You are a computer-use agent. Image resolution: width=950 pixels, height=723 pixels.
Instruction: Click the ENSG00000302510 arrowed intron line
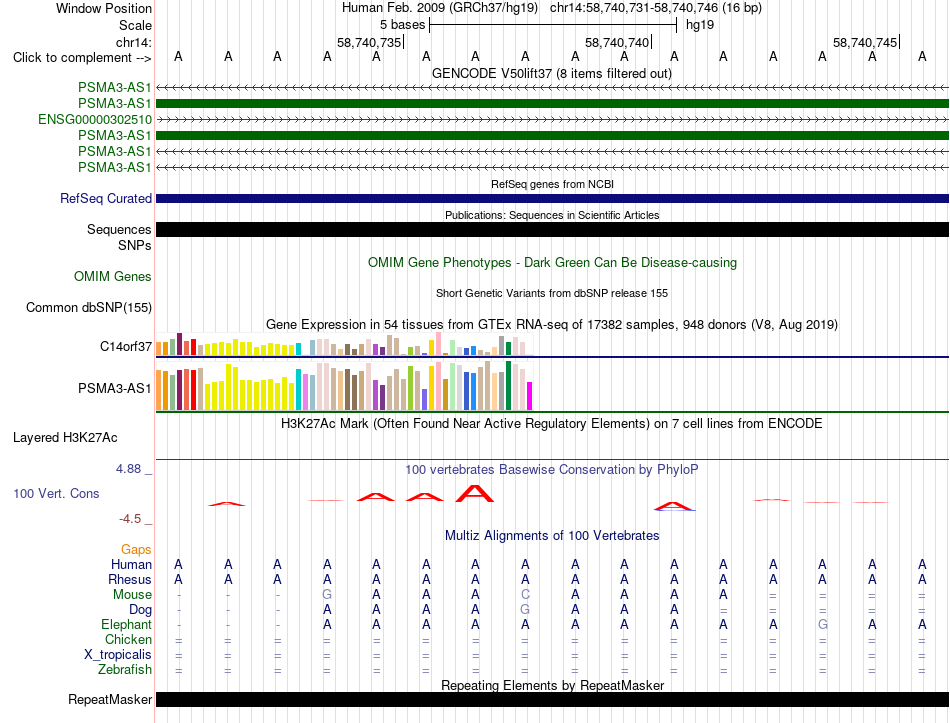click(x=552, y=119)
